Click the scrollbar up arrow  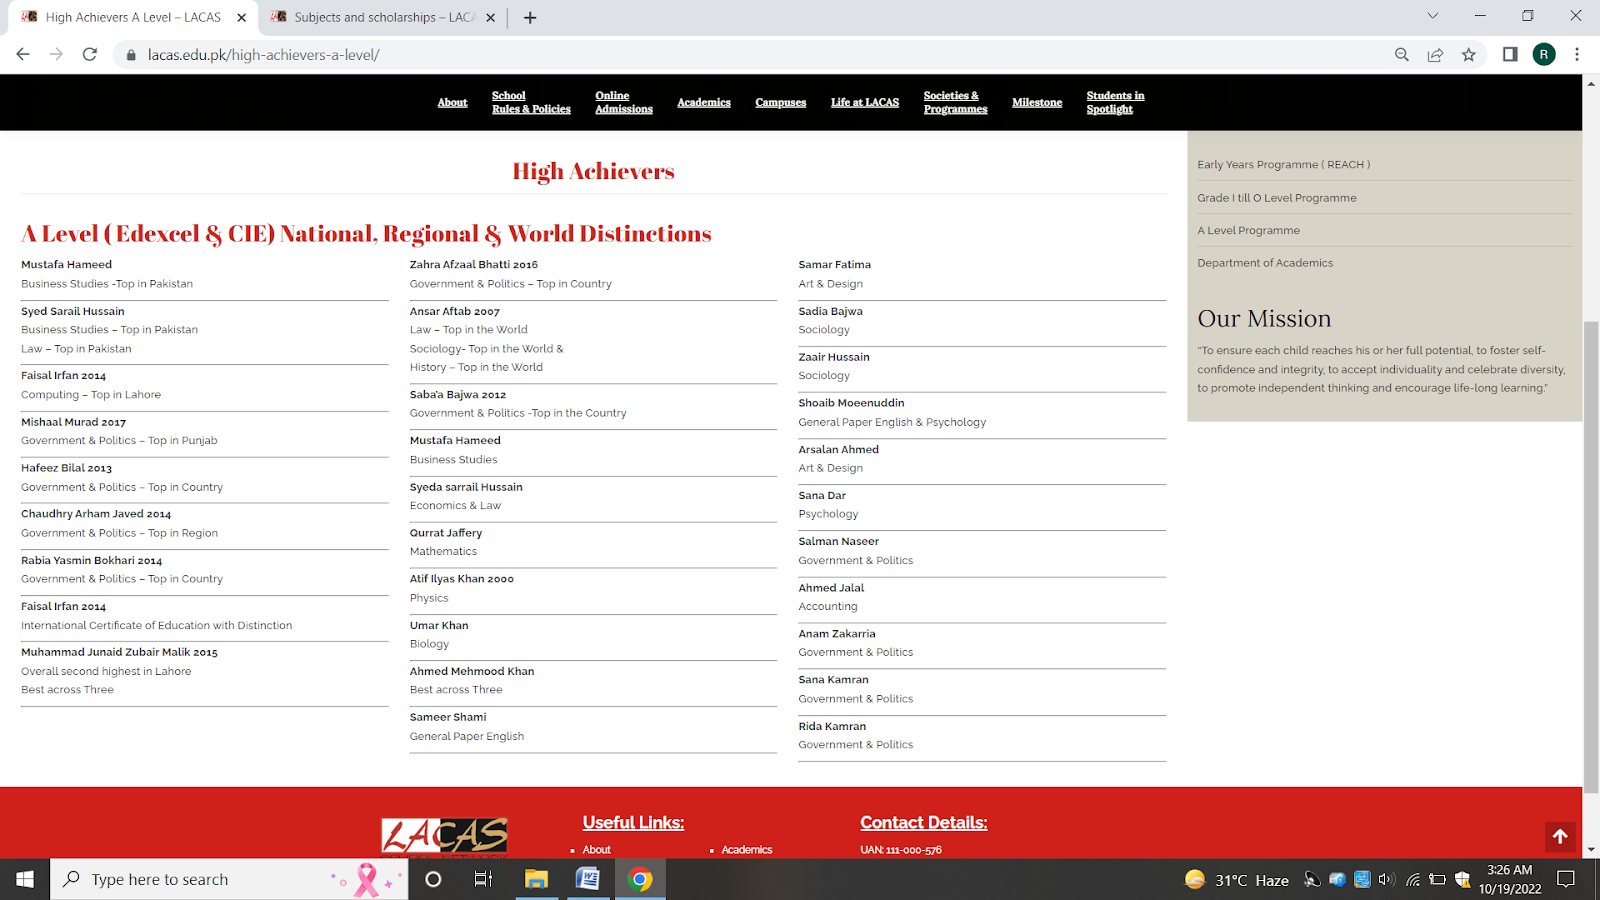1591,83
